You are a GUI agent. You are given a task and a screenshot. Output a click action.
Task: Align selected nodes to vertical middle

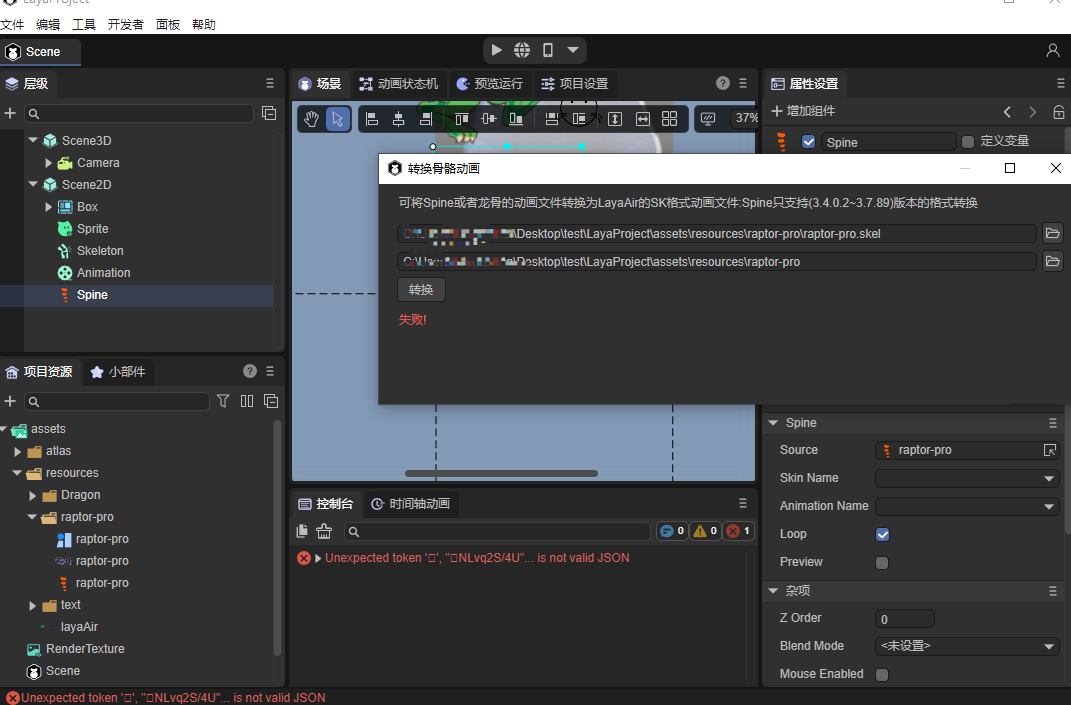(x=488, y=119)
